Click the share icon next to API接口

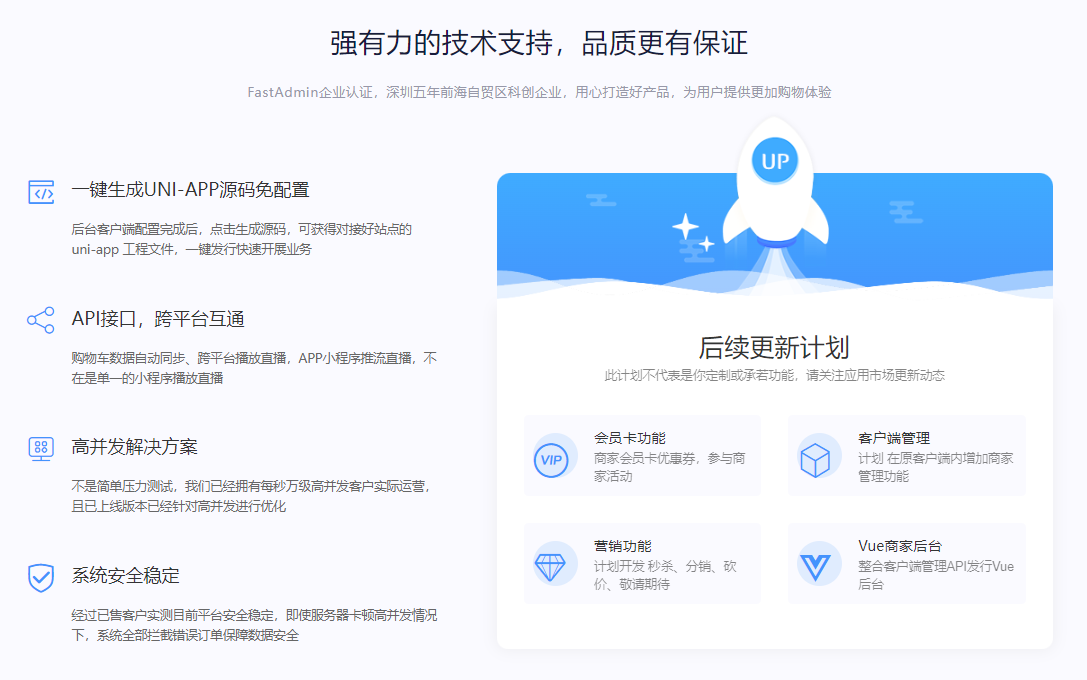[x=41, y=320]
